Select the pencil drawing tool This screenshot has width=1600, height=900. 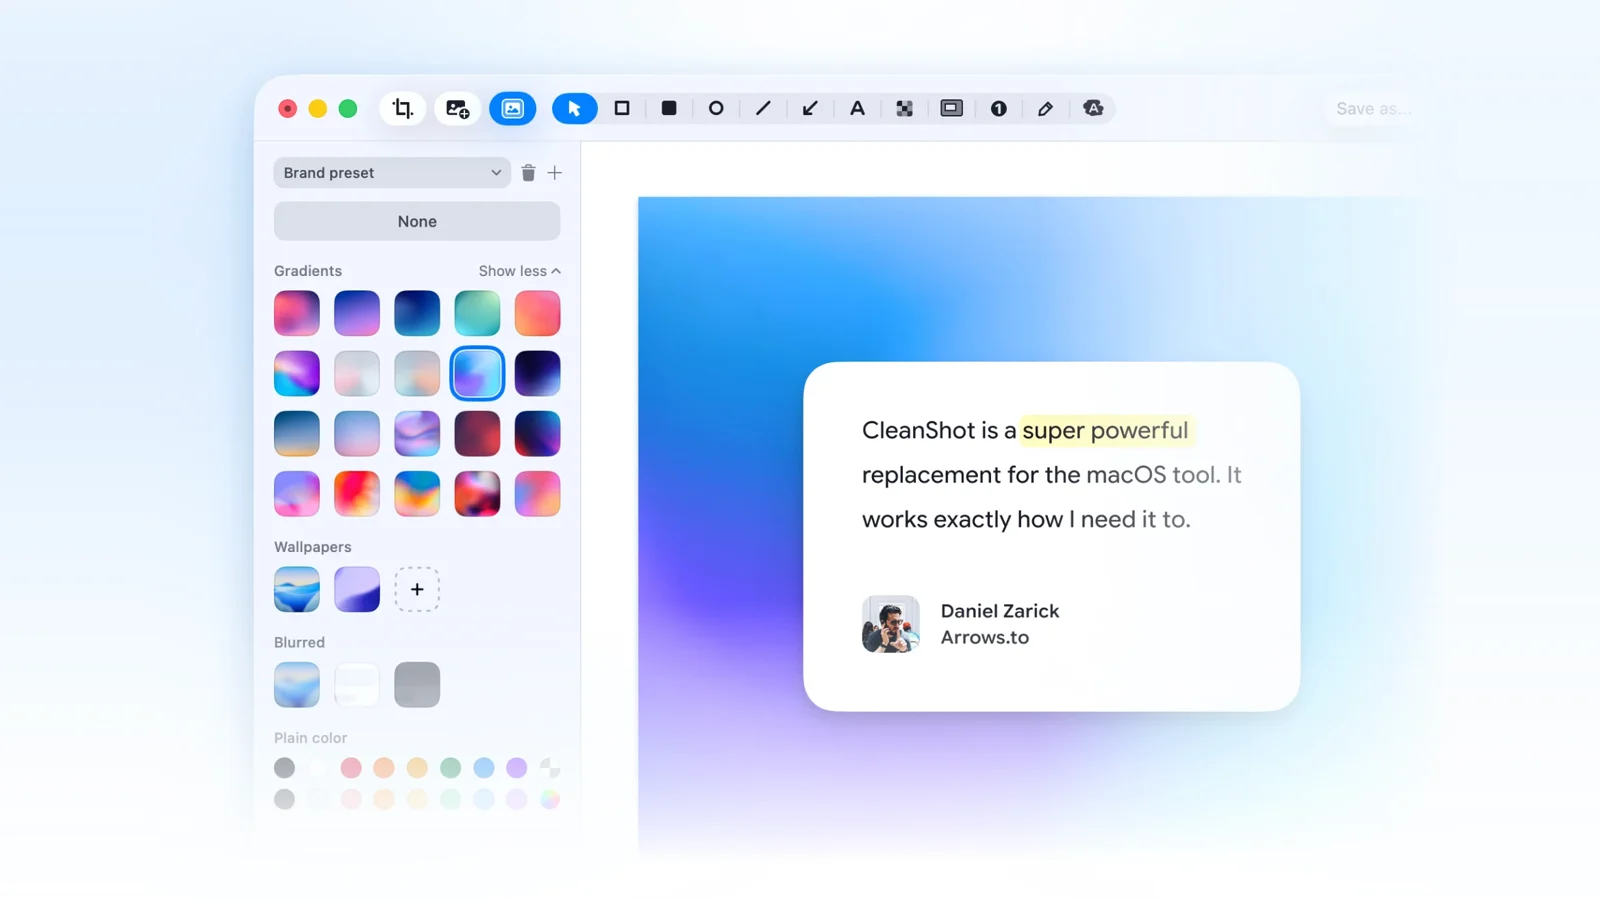(x=1045, y=108)
